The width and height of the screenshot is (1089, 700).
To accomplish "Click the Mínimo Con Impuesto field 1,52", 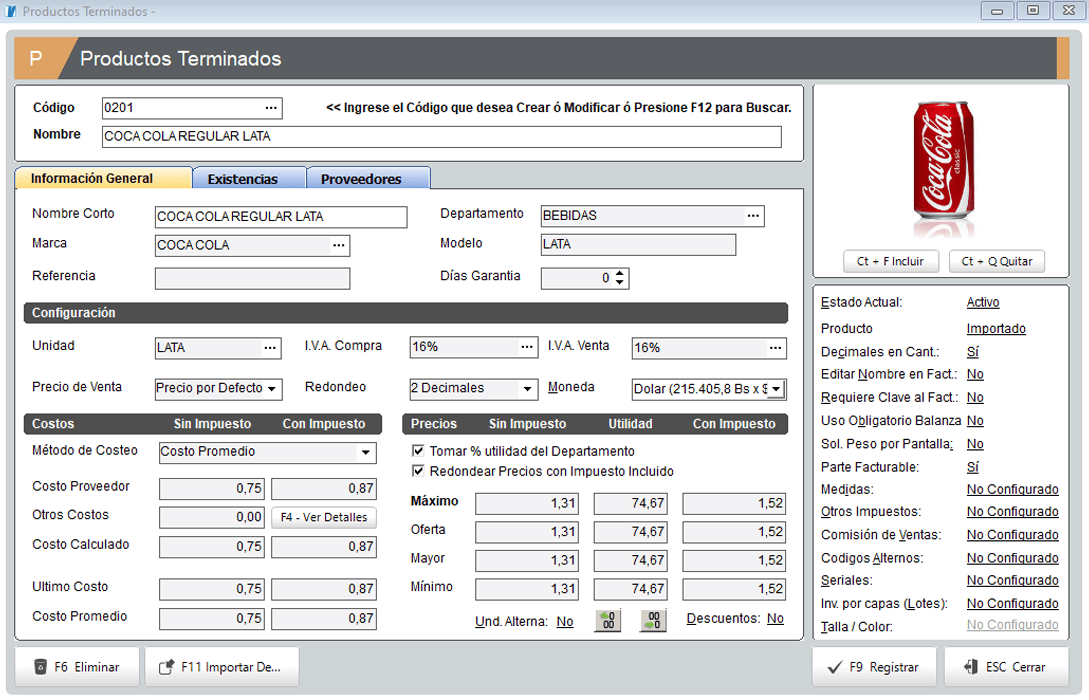I will tap(734, 589).
